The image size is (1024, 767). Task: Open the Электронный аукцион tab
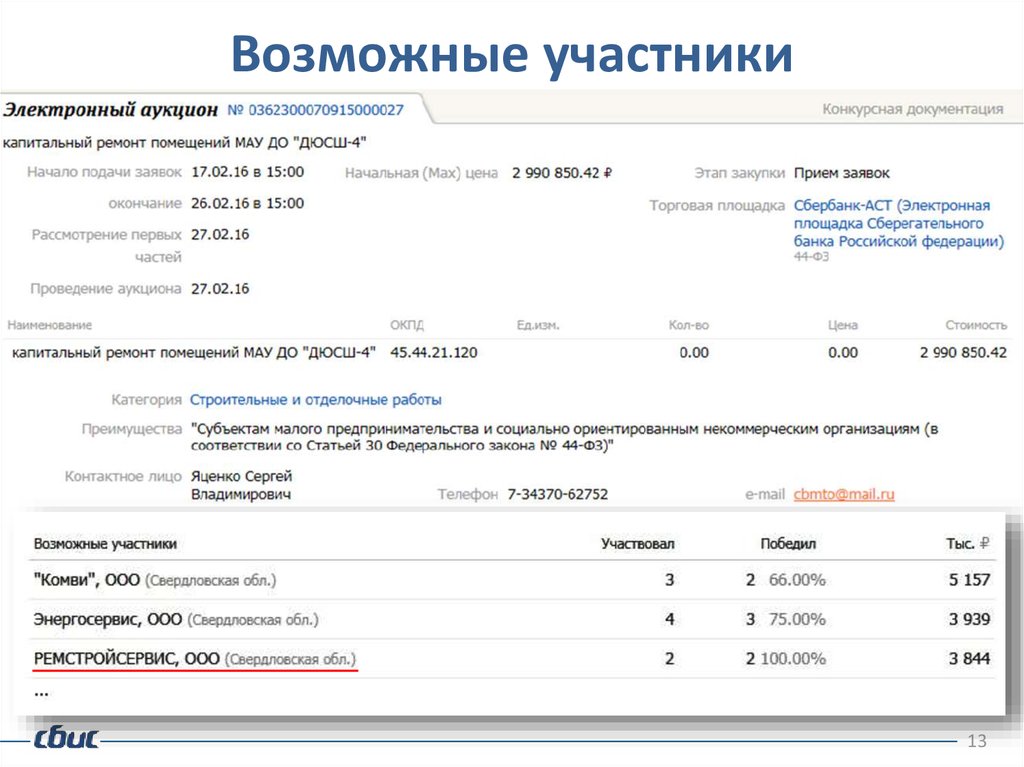point(110,110)
